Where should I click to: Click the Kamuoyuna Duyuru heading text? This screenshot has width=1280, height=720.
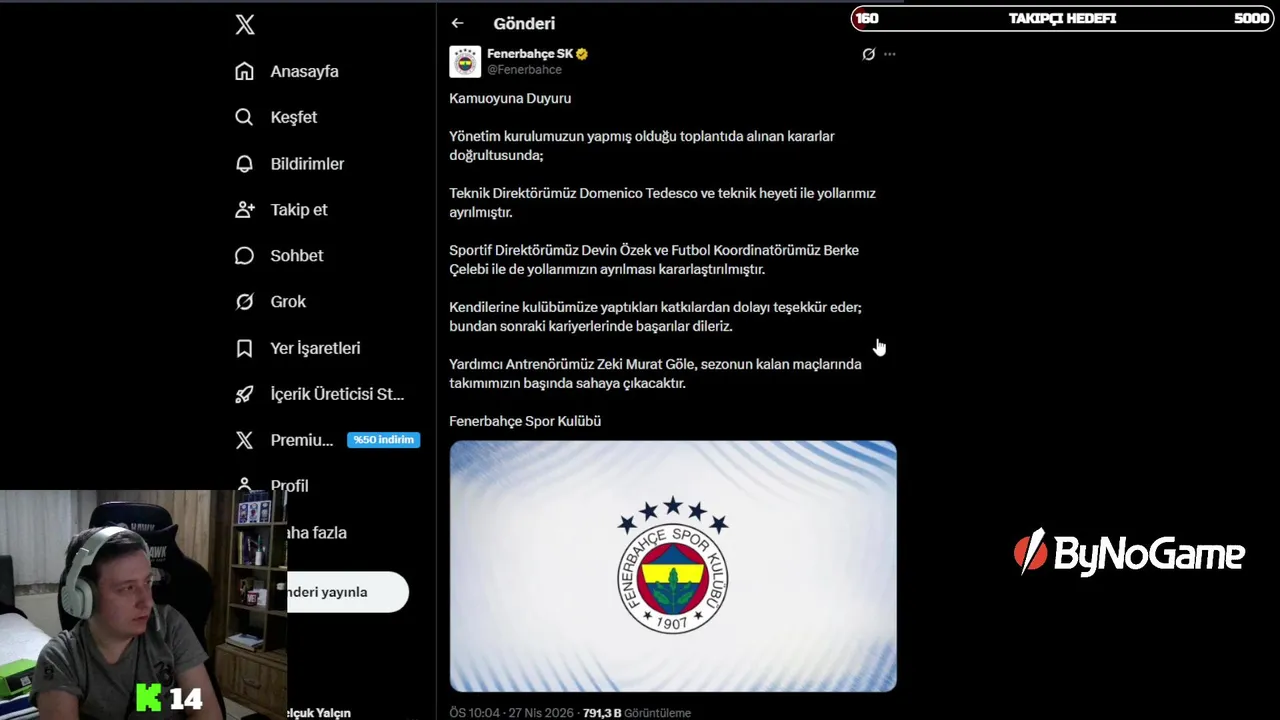[510, 98]
